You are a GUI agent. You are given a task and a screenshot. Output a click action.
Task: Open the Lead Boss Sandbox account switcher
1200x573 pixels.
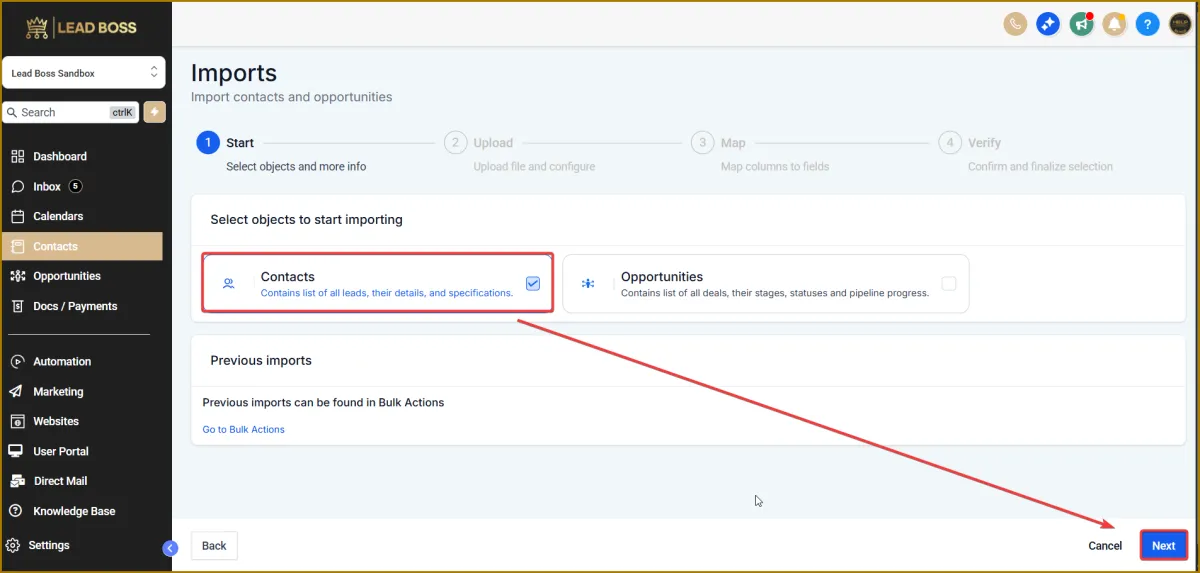point(83,73)
